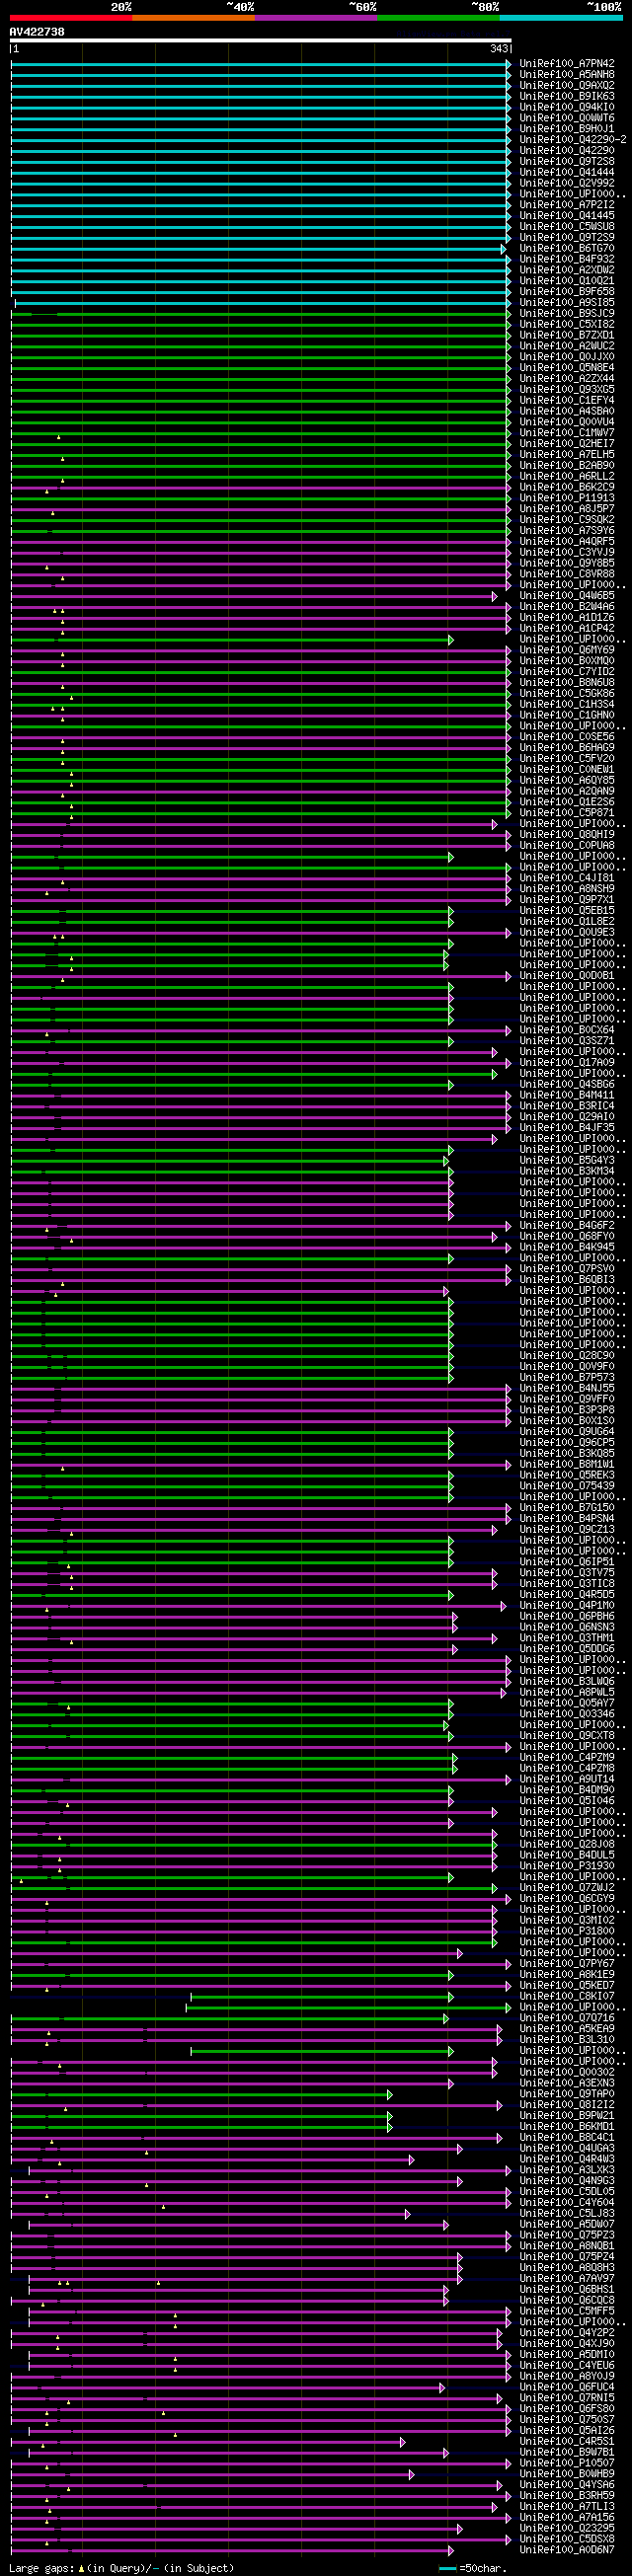Open hit UniRef100_A7PN42

coord(567,64)
